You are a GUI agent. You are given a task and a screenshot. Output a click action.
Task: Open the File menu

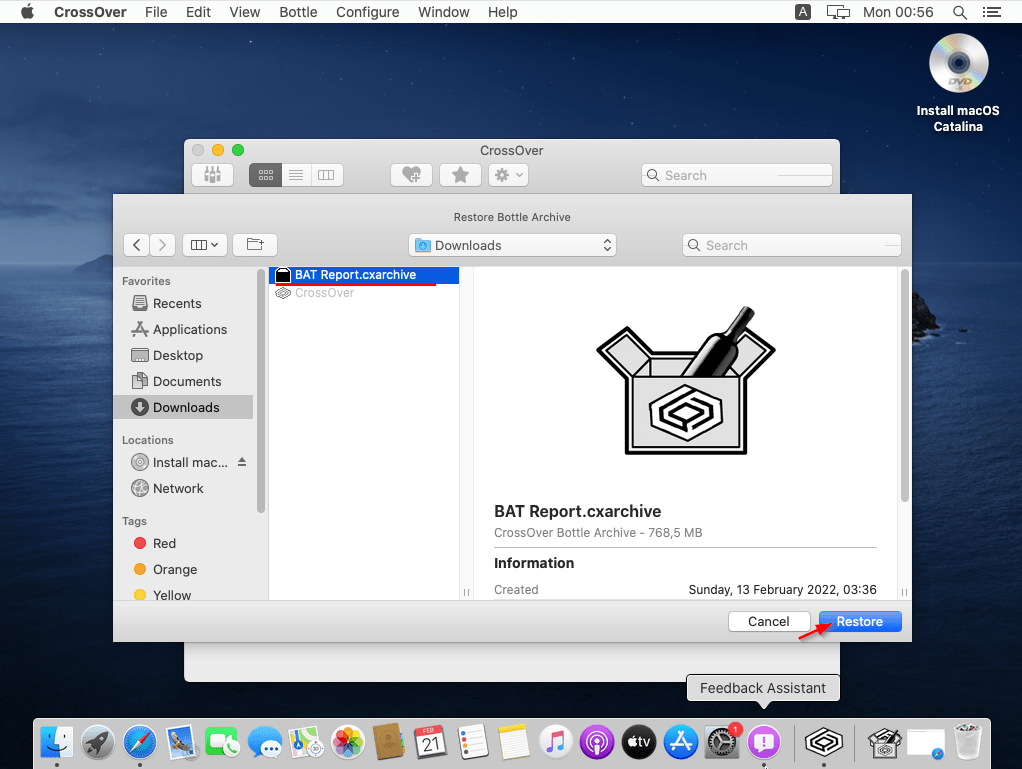[156, 12]
